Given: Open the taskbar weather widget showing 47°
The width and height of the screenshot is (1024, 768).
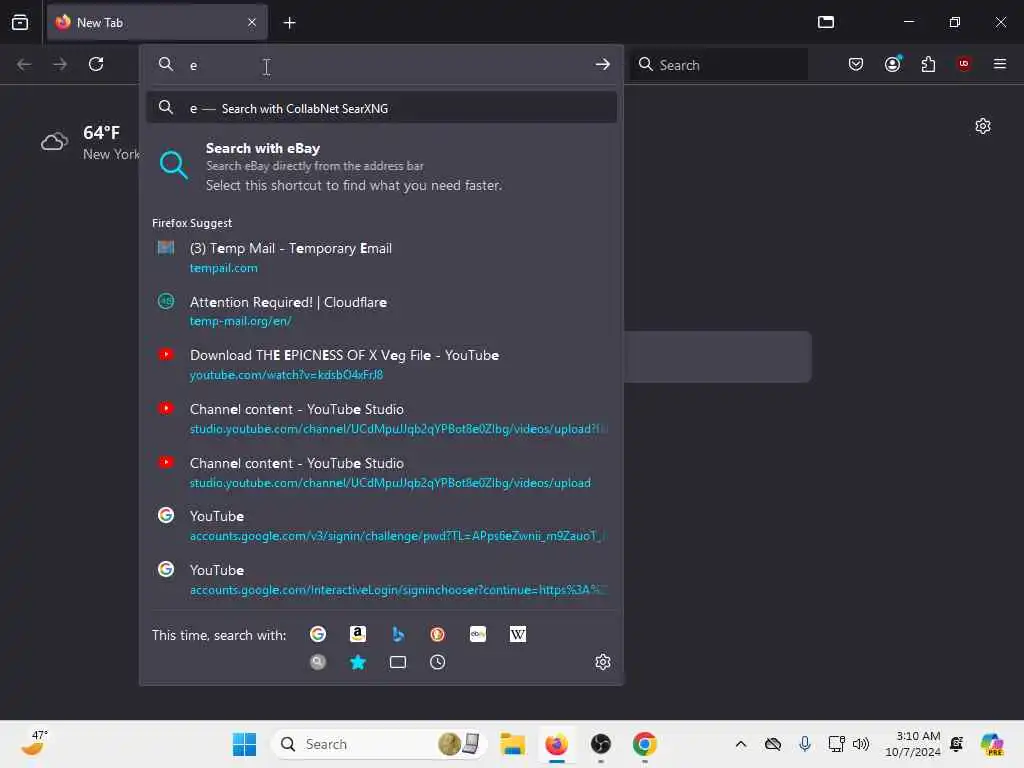Looking at the screenshot, I should [34, 744].
